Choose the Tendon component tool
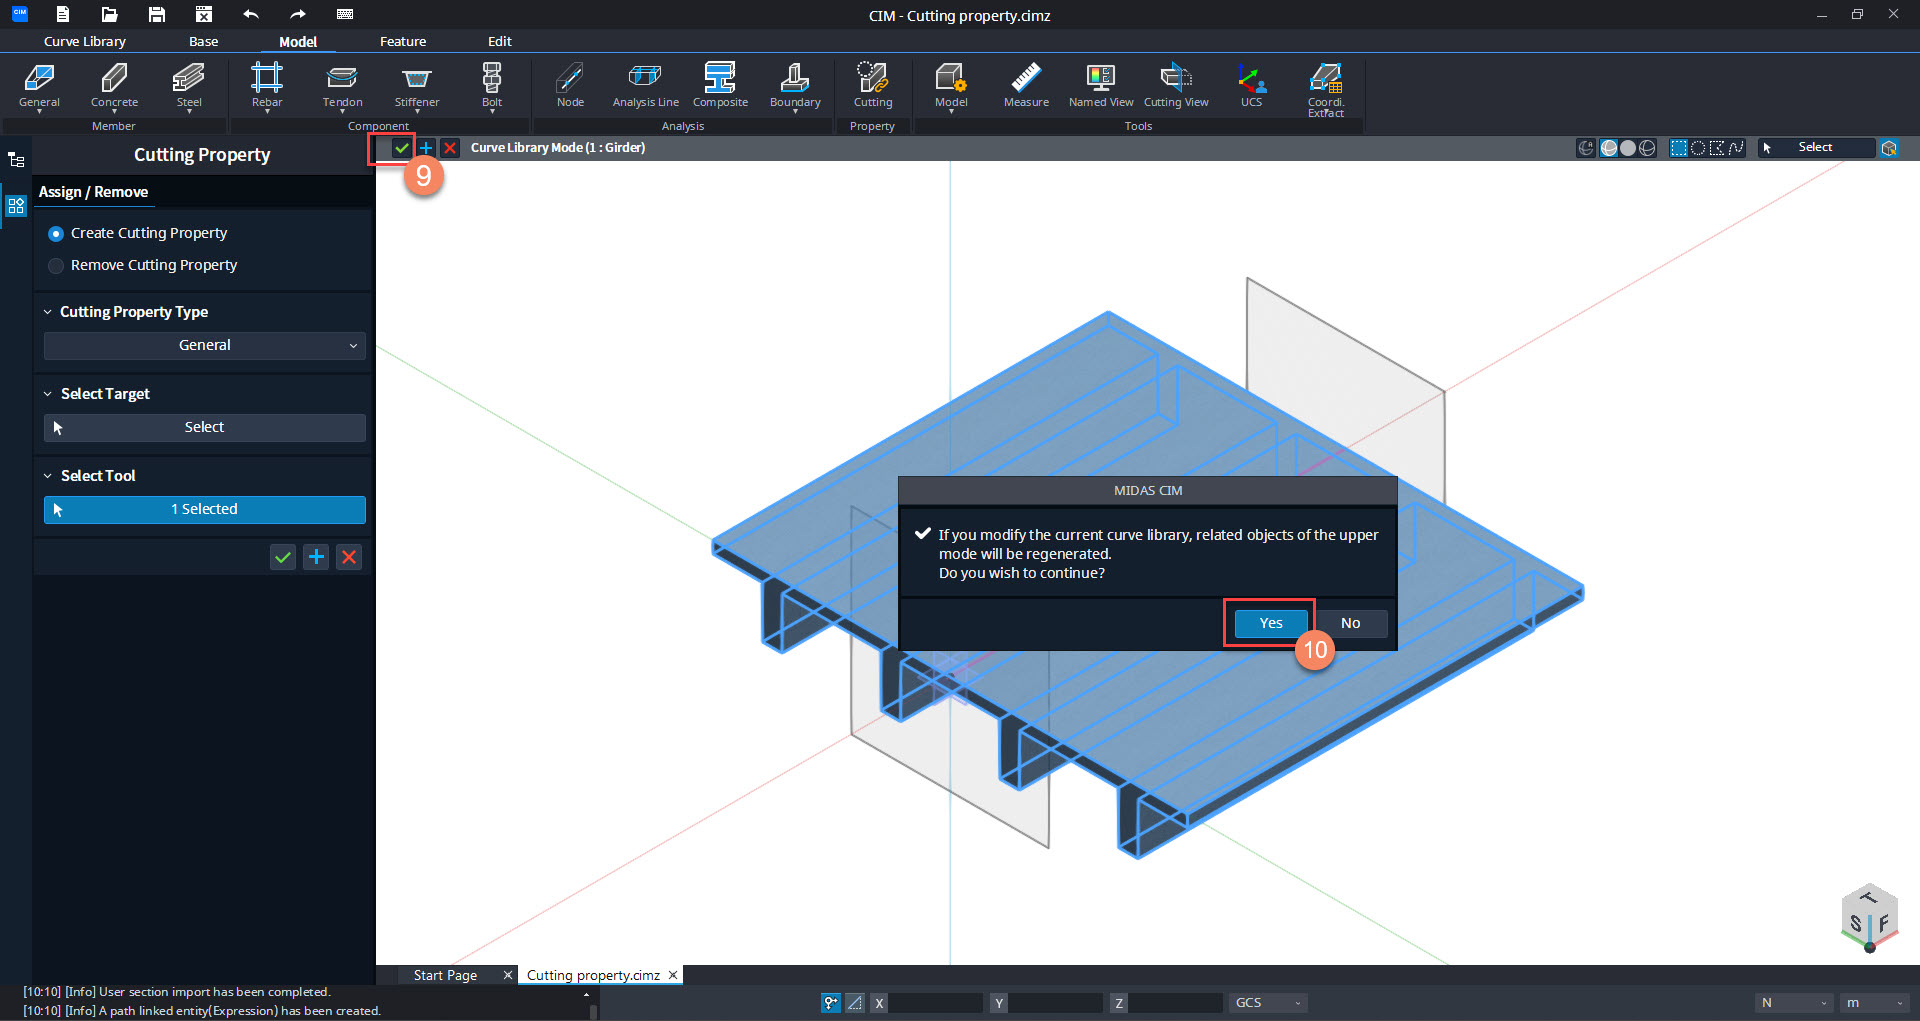Viewport: 1920px width, 1021px height. [342, 86]
